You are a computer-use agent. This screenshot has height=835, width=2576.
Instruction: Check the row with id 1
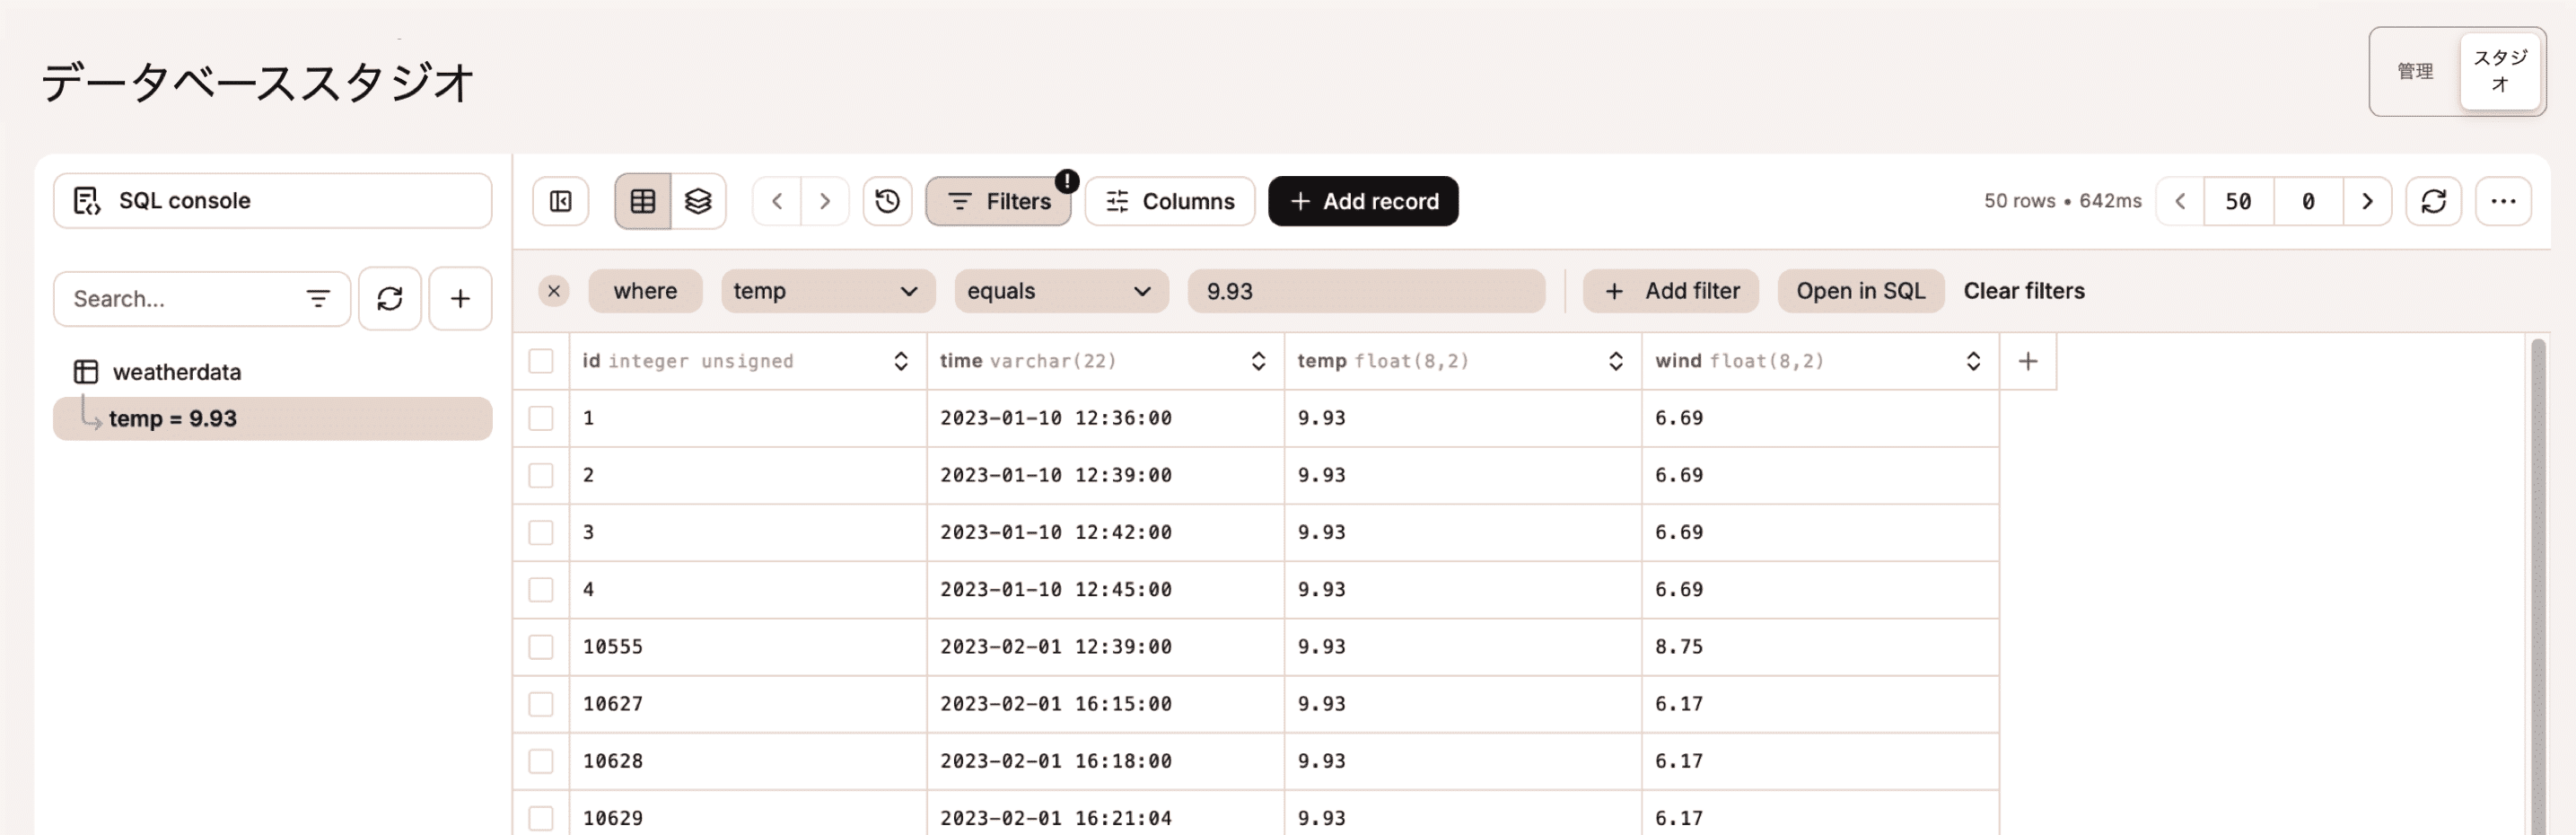541,418
